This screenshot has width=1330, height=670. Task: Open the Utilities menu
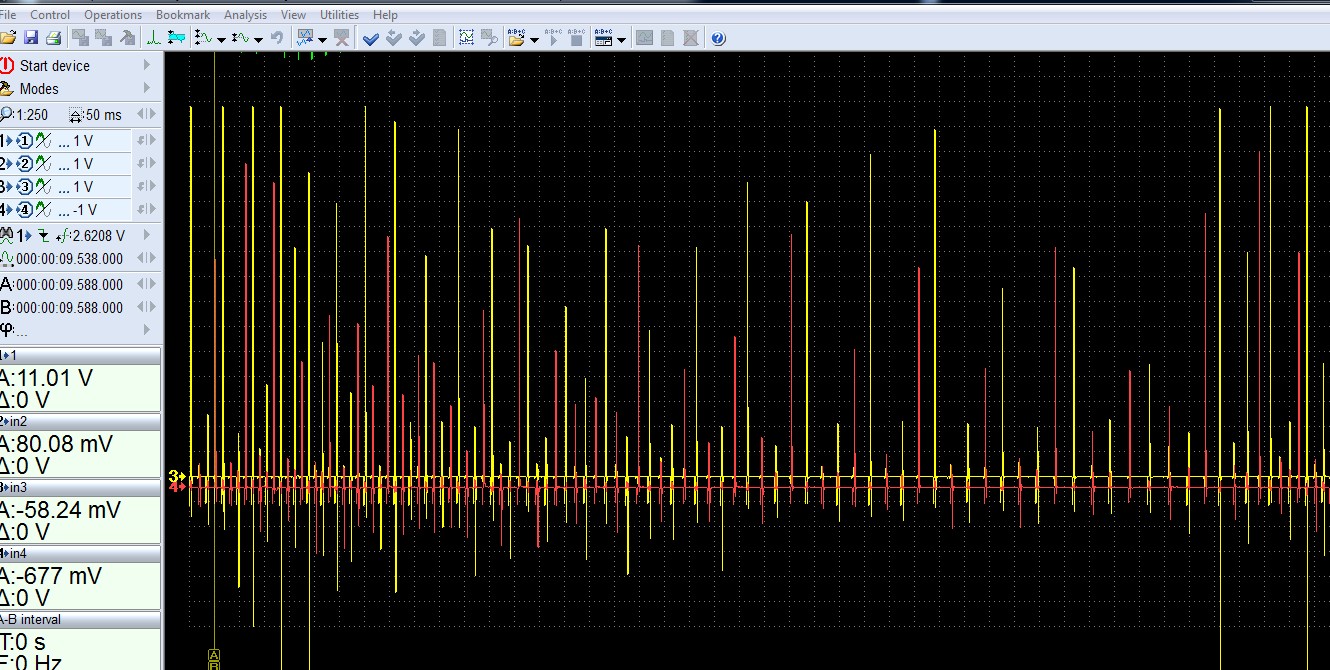pyautogui.click(x=339, y=15)
